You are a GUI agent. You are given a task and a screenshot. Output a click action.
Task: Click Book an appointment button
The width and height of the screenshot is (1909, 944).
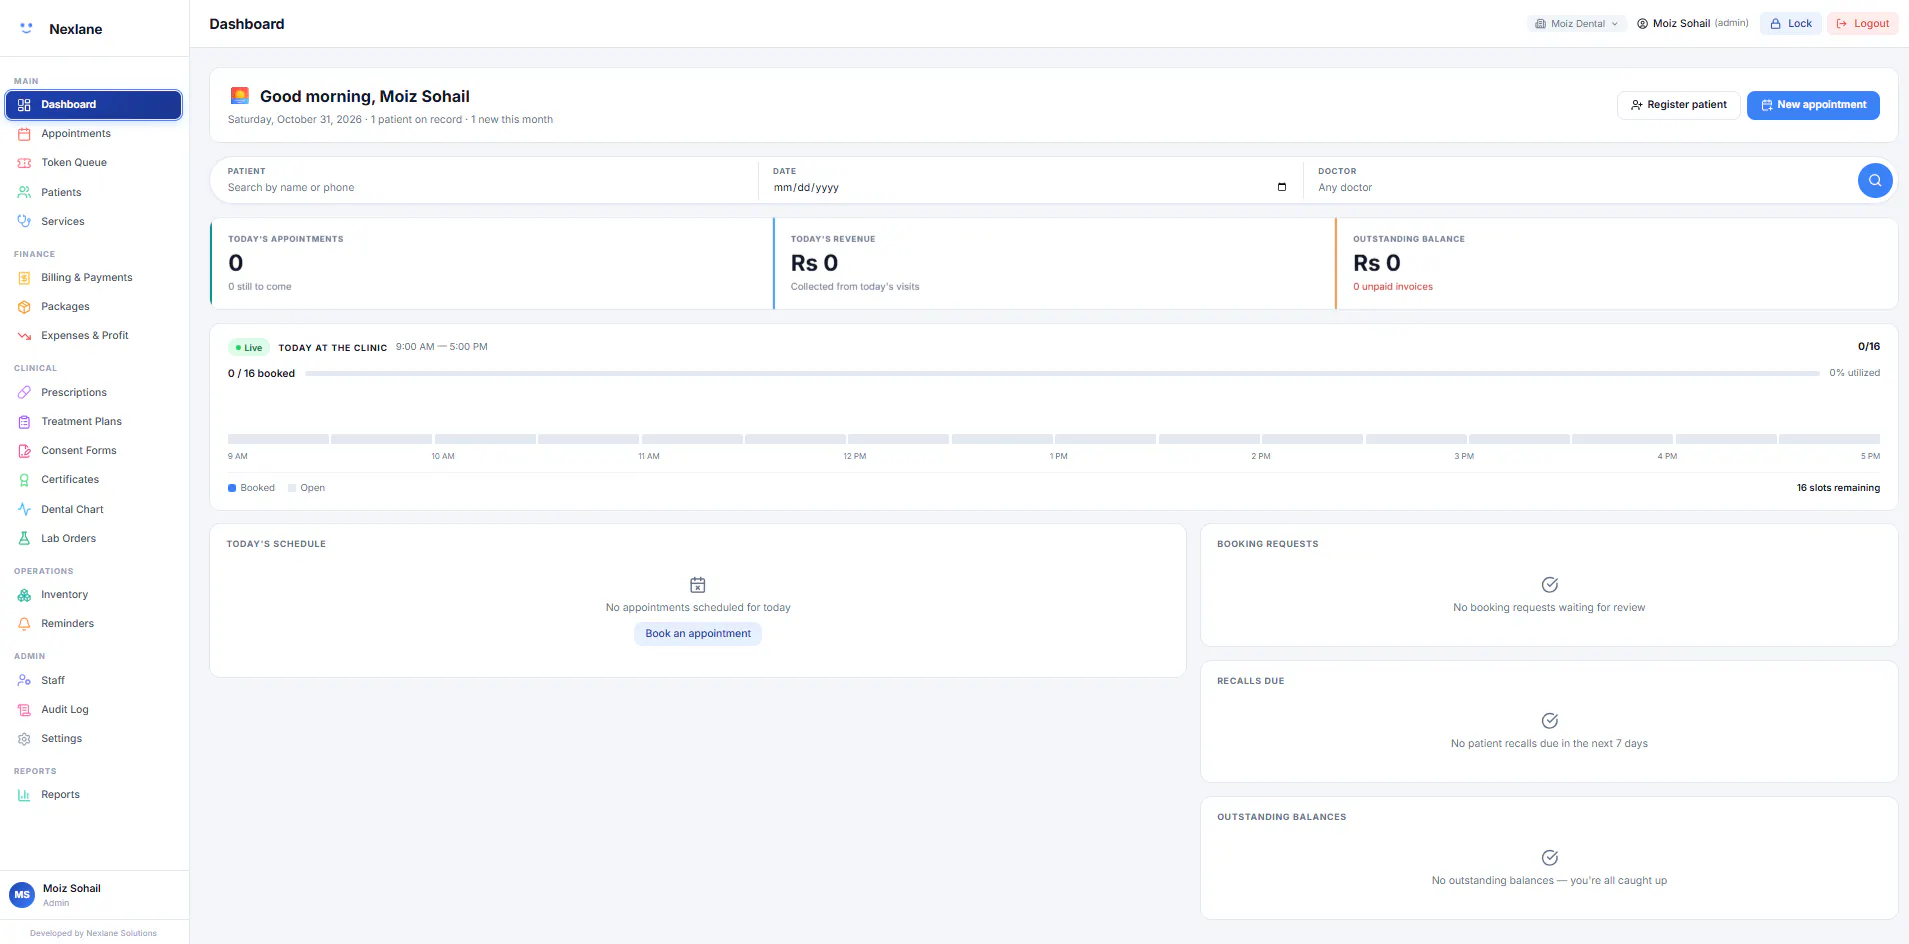pyautogui.click(x=698, y=634)
